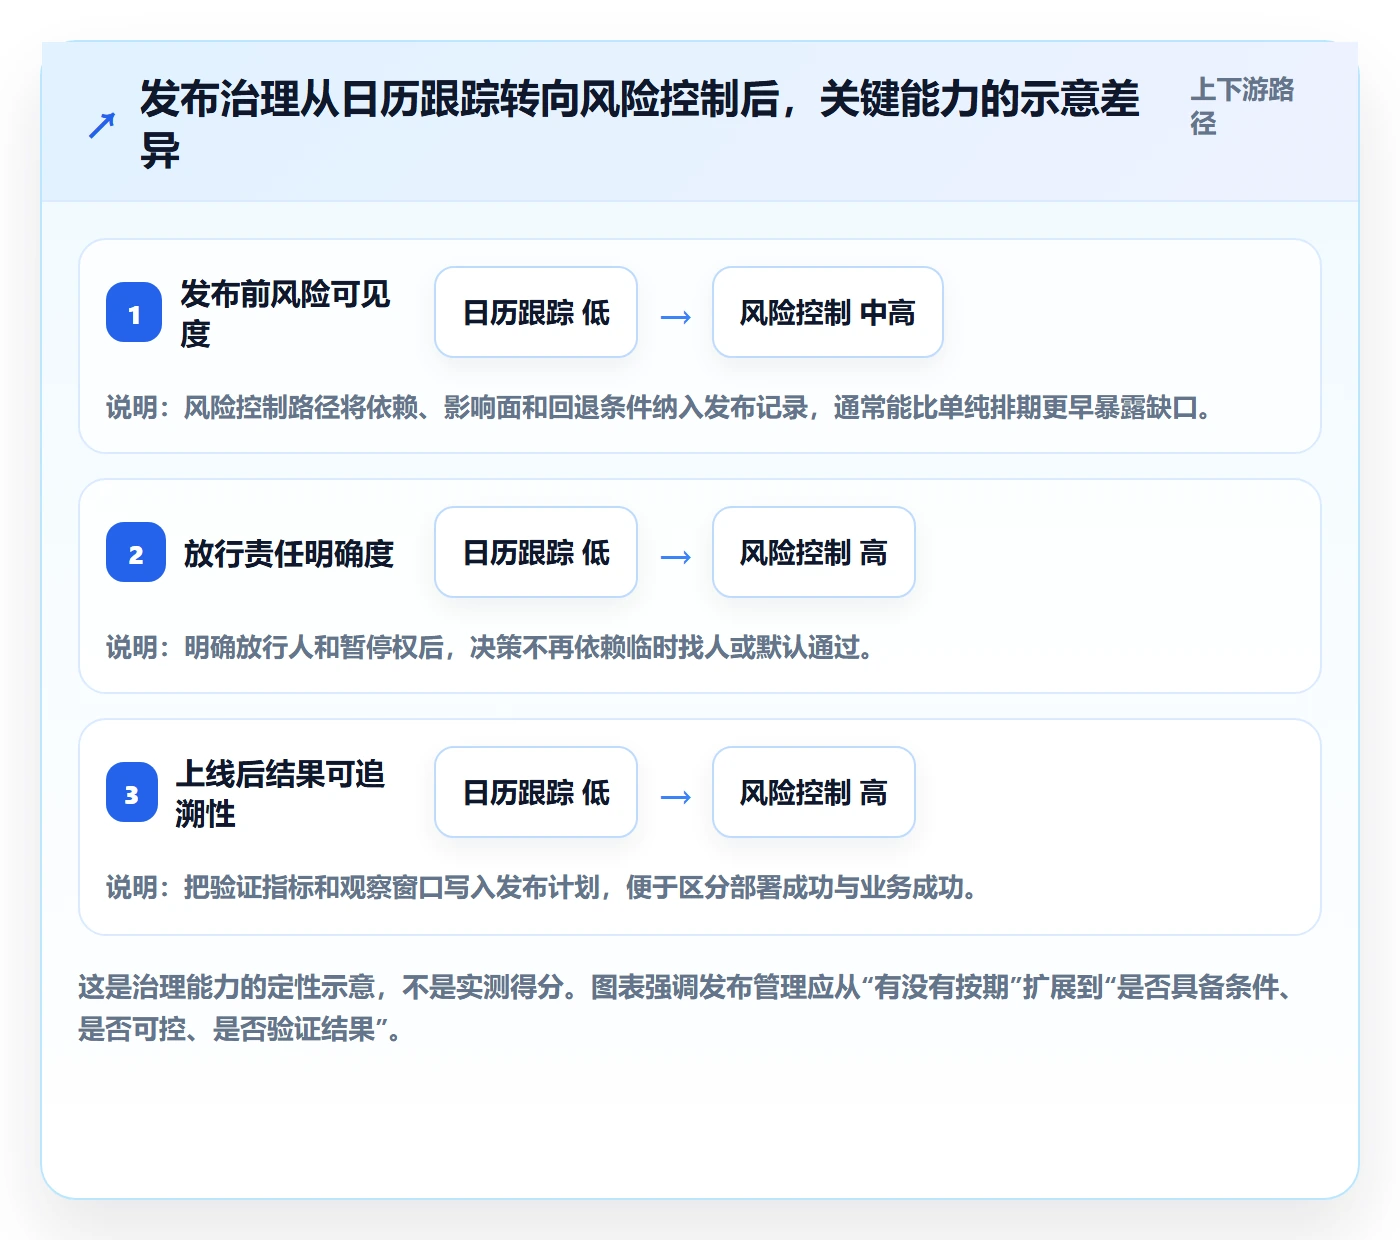The width and height of the screenshot is (1400, 1240).
Task: Click the note starting '说明：明确放行人和暂停权后'
Action: pos(493,648)
